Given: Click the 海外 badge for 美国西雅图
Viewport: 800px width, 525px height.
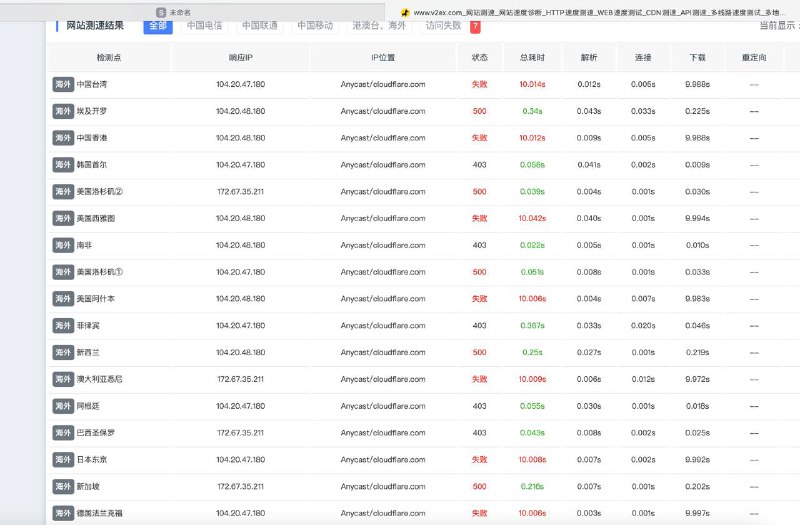Looking at the screenshot, I should pos(63,218).
